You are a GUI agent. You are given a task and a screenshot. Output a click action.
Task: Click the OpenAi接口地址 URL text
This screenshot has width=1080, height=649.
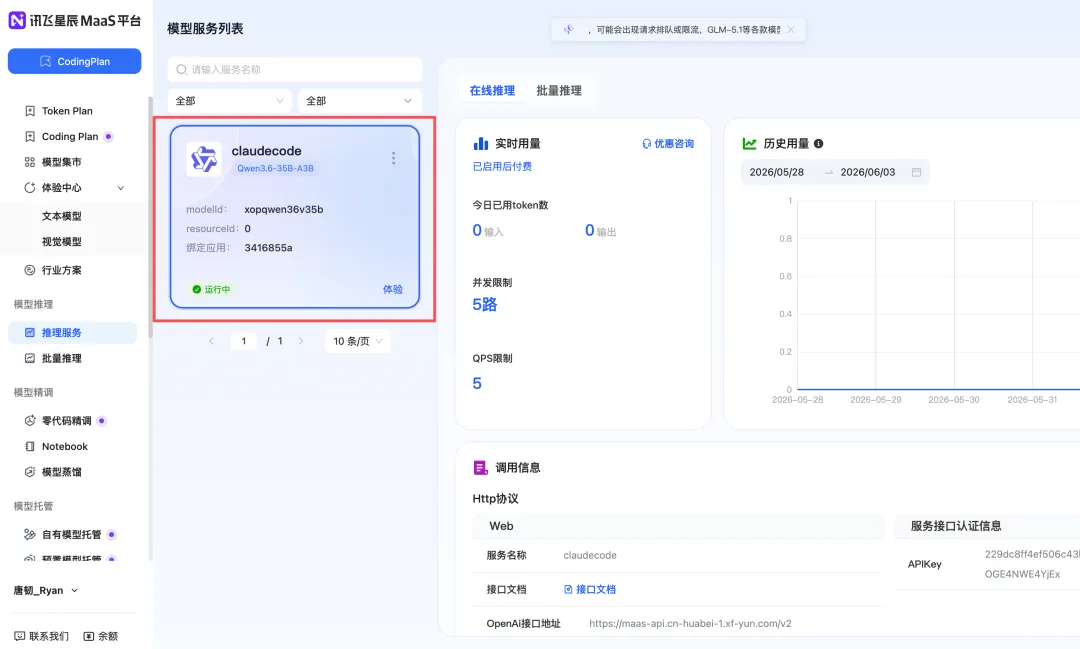click(x=690, y=624)
